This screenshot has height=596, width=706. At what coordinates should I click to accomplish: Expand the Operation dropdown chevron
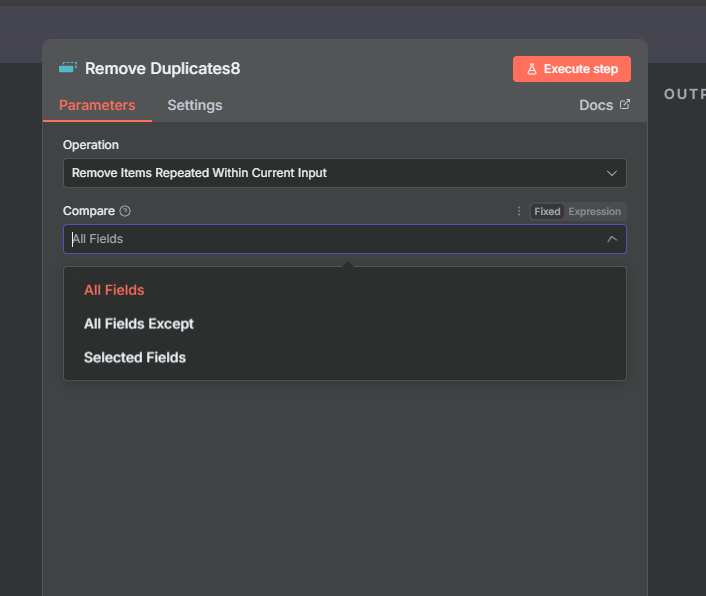(x=612, y=173)
